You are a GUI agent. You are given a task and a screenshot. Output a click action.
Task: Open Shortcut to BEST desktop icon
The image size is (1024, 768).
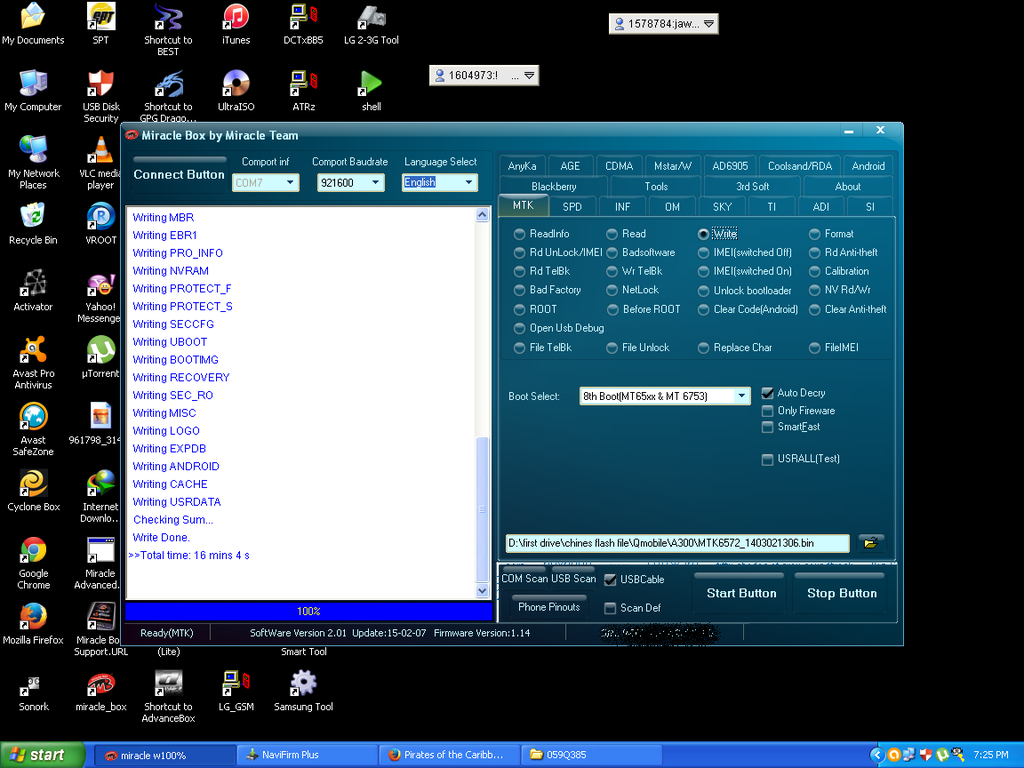pyautogui.click(x=168, y=29)
